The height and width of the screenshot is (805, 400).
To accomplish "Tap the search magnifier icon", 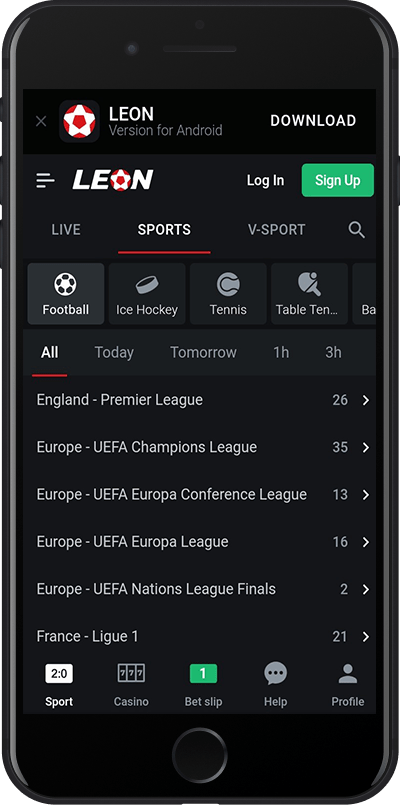I will point(356,229).
